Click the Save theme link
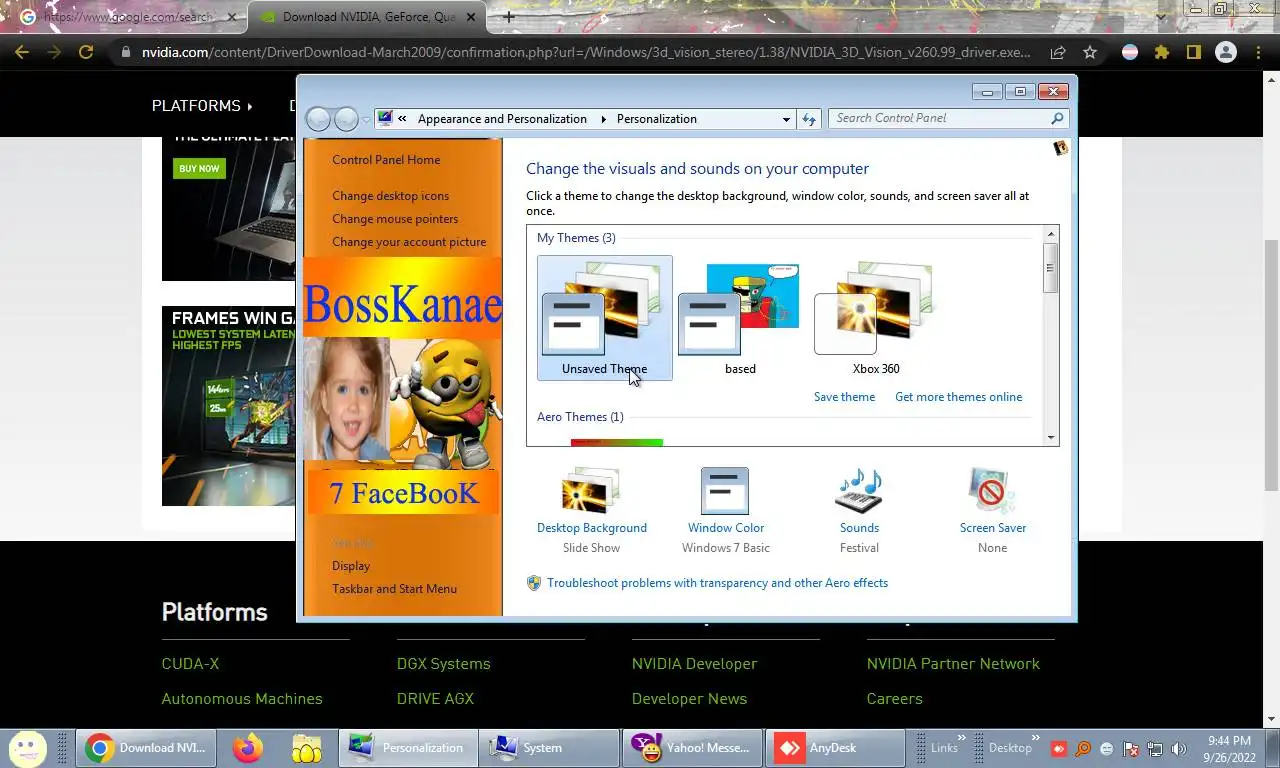The image size is (1280, 768). (x=844, y=397)
